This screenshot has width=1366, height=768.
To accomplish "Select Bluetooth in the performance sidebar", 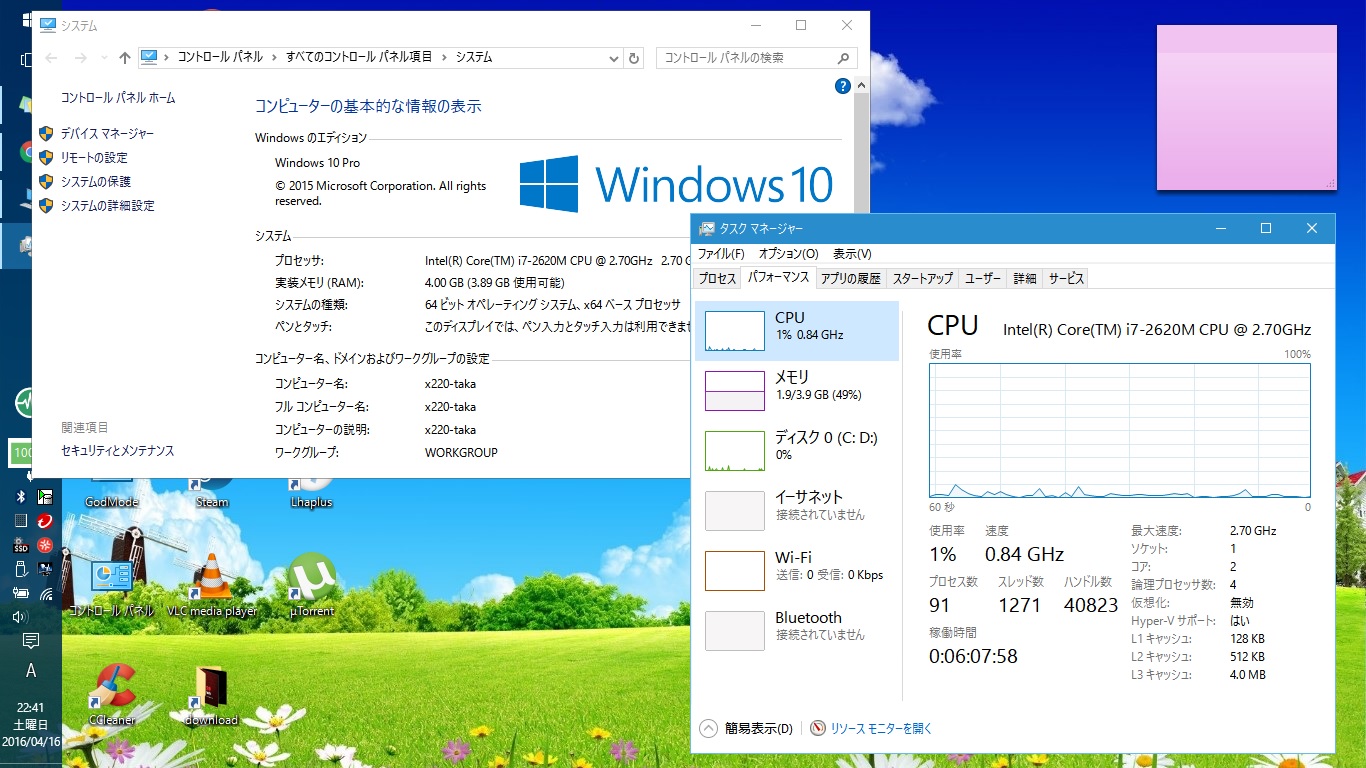I will pyautogui.click(x=797, y=630).
